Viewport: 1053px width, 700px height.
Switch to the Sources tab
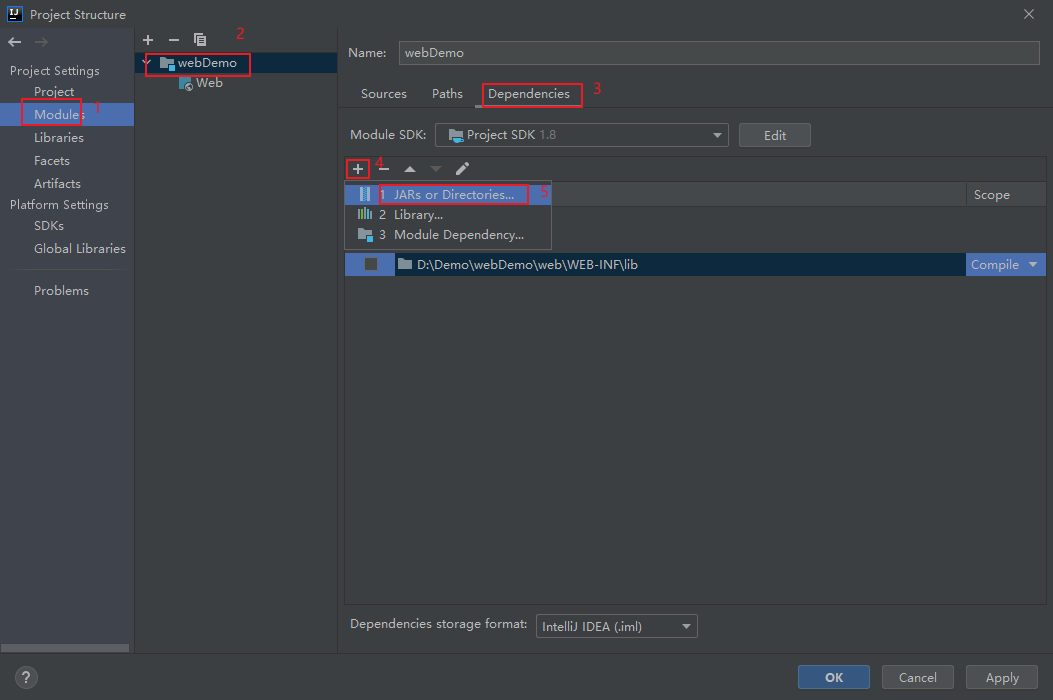point(384,93)
